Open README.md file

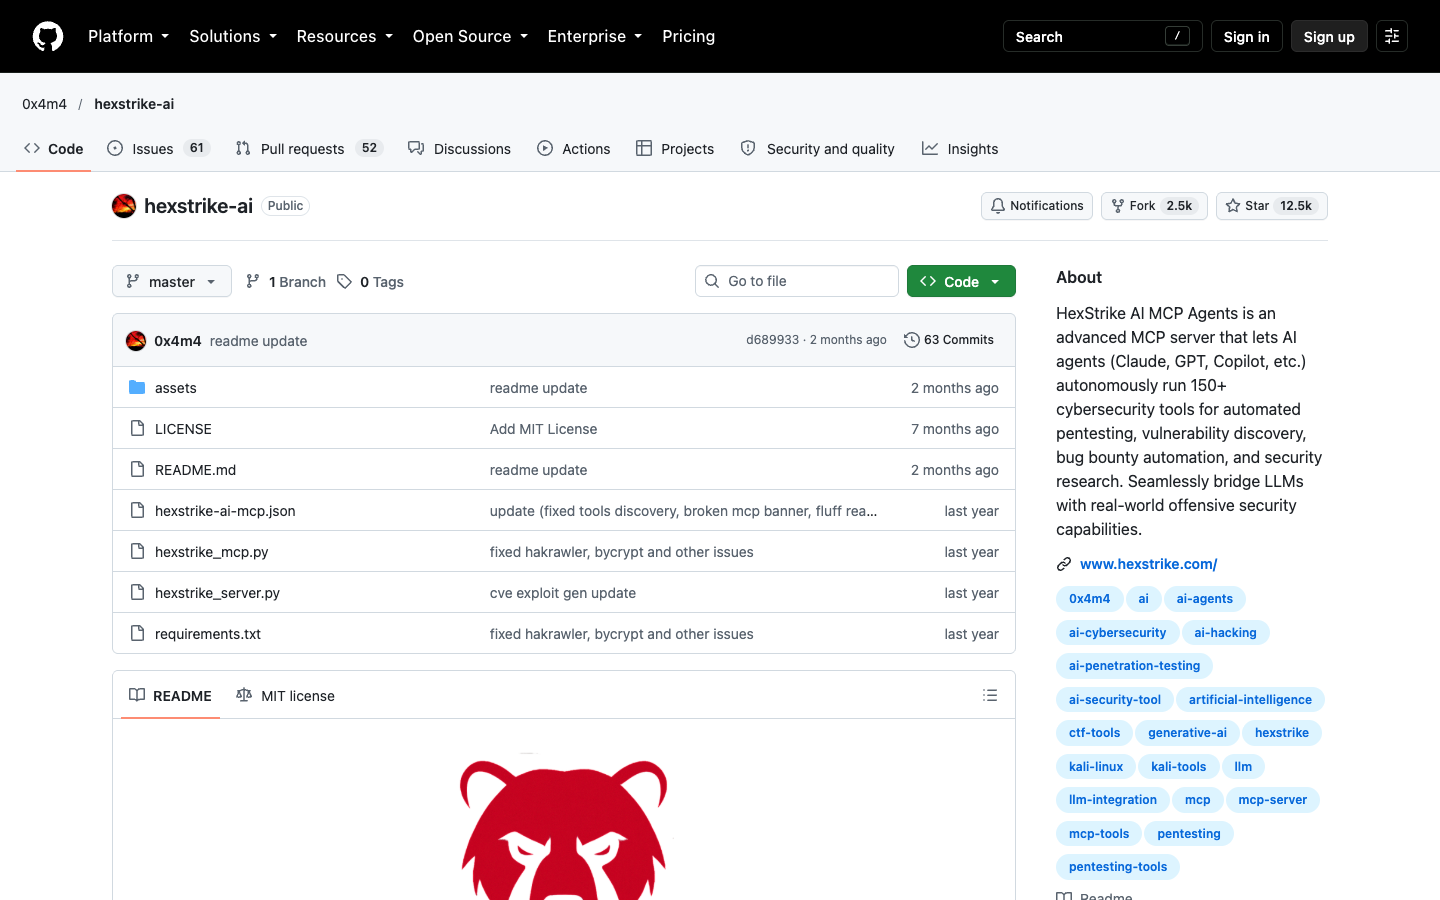click(195, 470)
